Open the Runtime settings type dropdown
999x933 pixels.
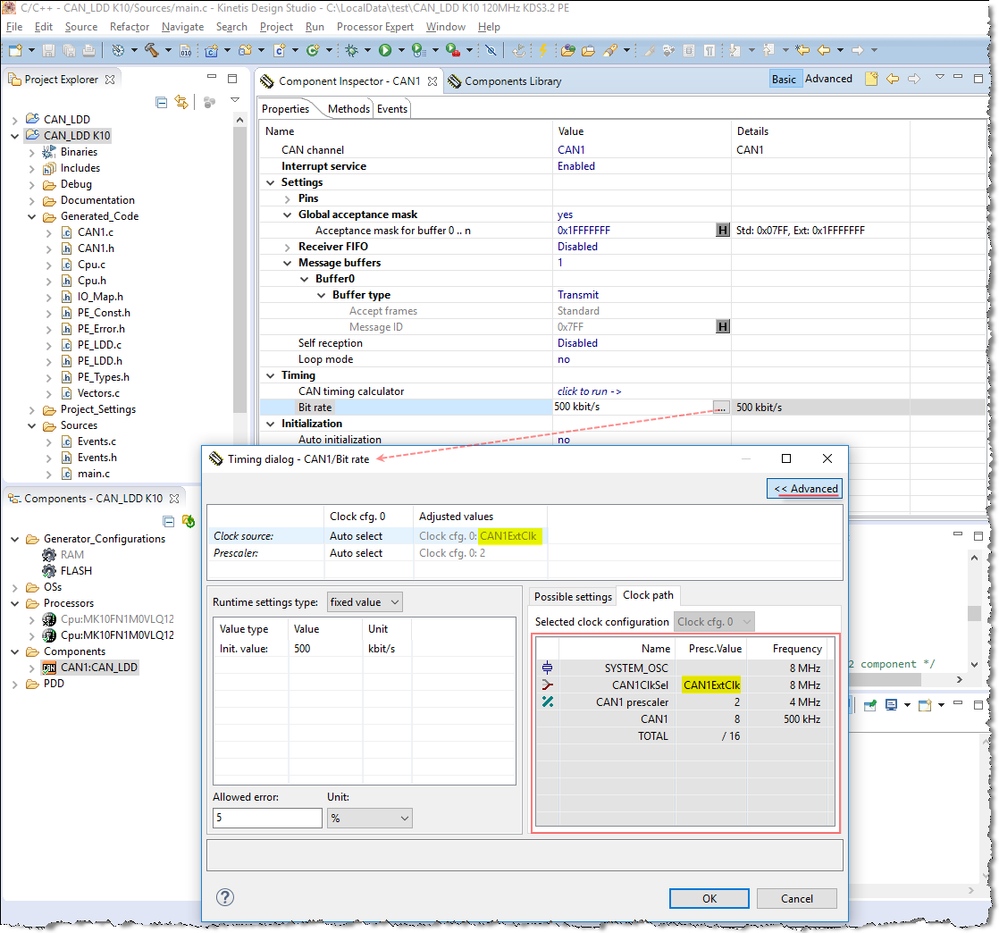pyautogui.click(x=364, y=602)
